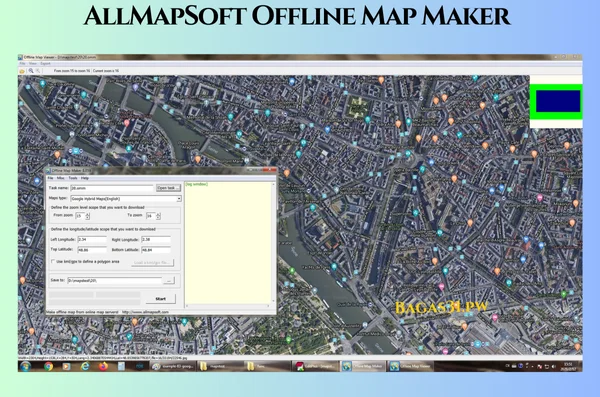Click the red location pin on the map
Viewport: 600px width, 397px height.
pyautogui.click(x=127, y=123)
